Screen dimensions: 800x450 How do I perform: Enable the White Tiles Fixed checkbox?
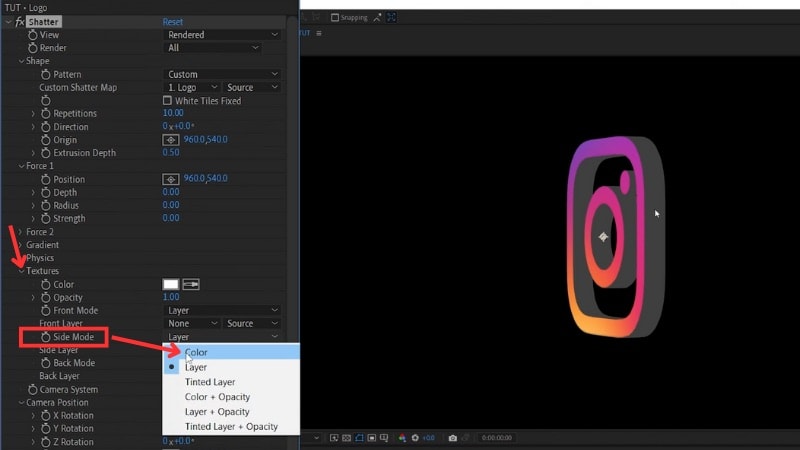click(x=167, y=101)
